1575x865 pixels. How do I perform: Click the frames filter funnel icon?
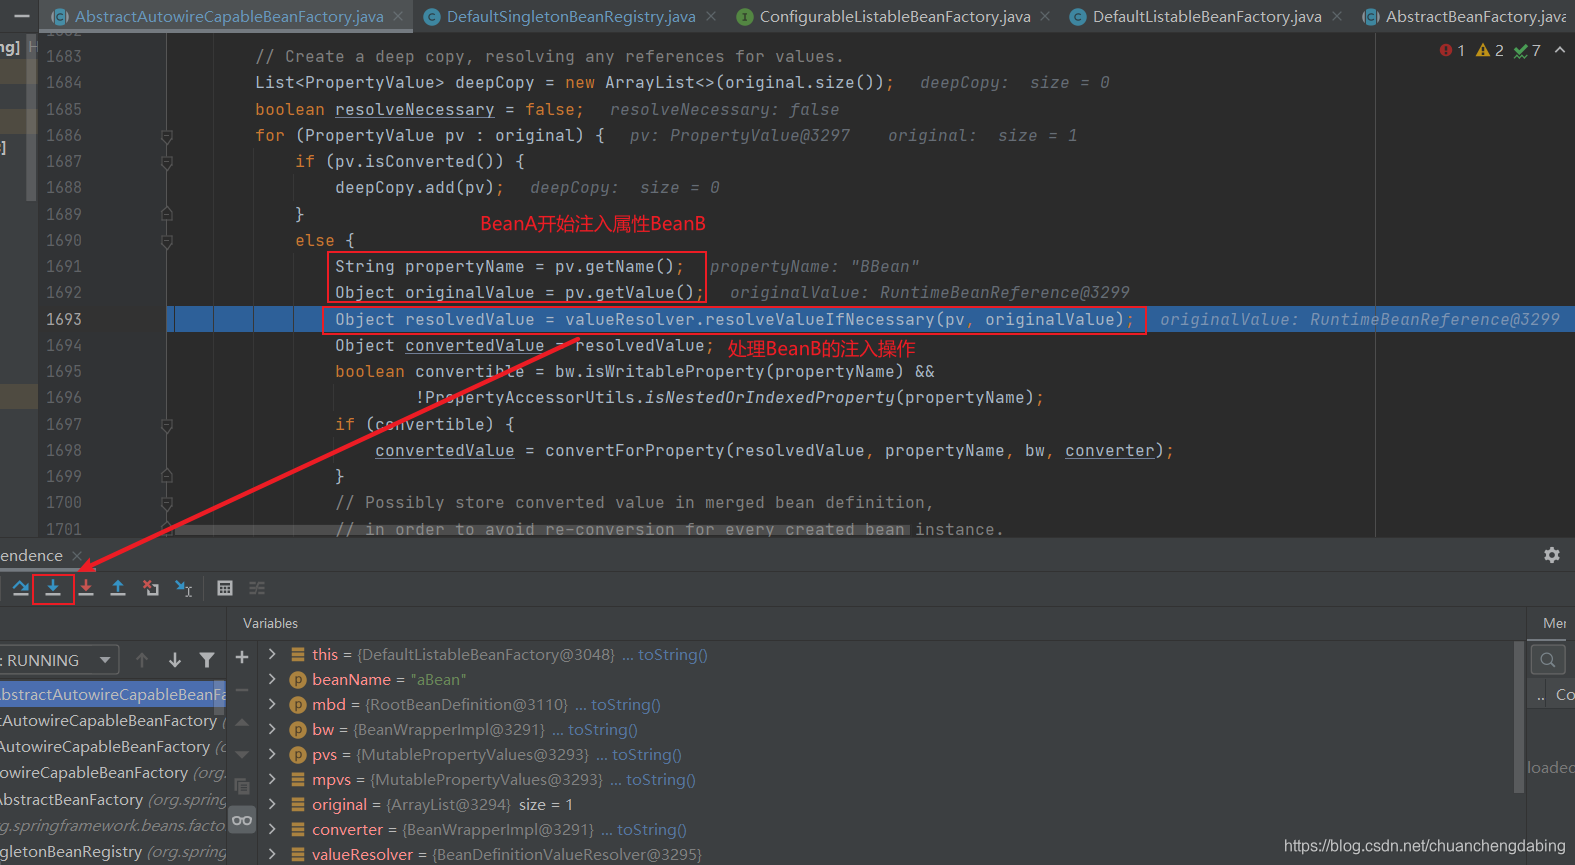click(x=207, y=660)
